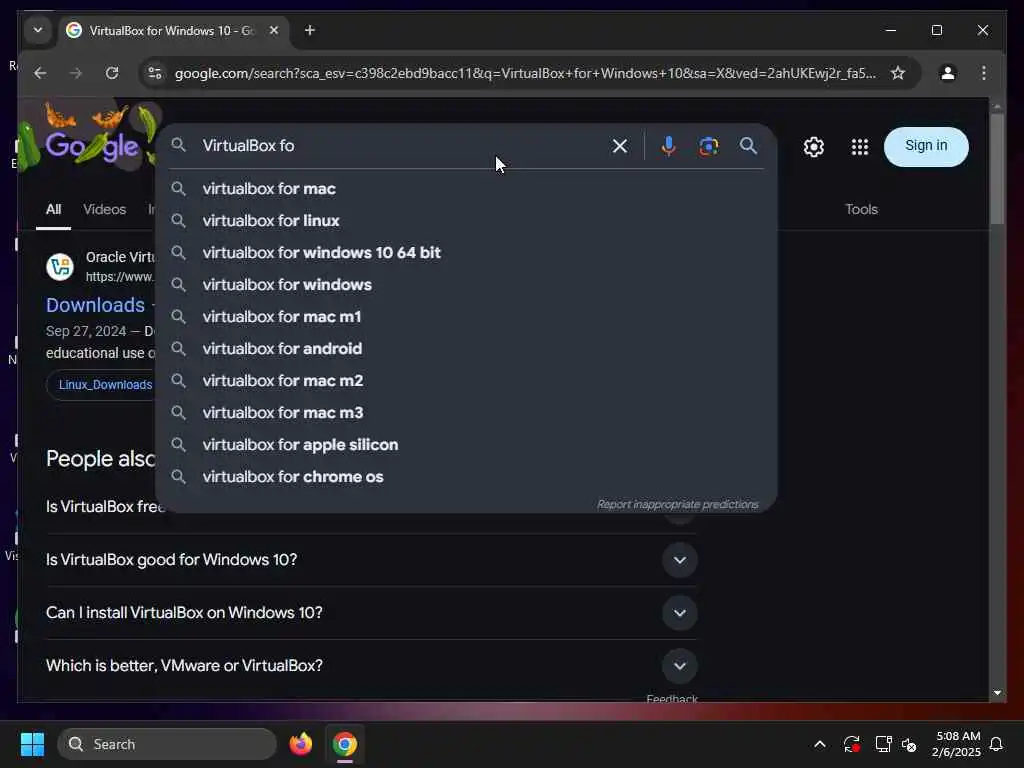Choose suggestion virtualbox for mac m1
This screenshot has height=768, width=1024.
coord(466,317)
